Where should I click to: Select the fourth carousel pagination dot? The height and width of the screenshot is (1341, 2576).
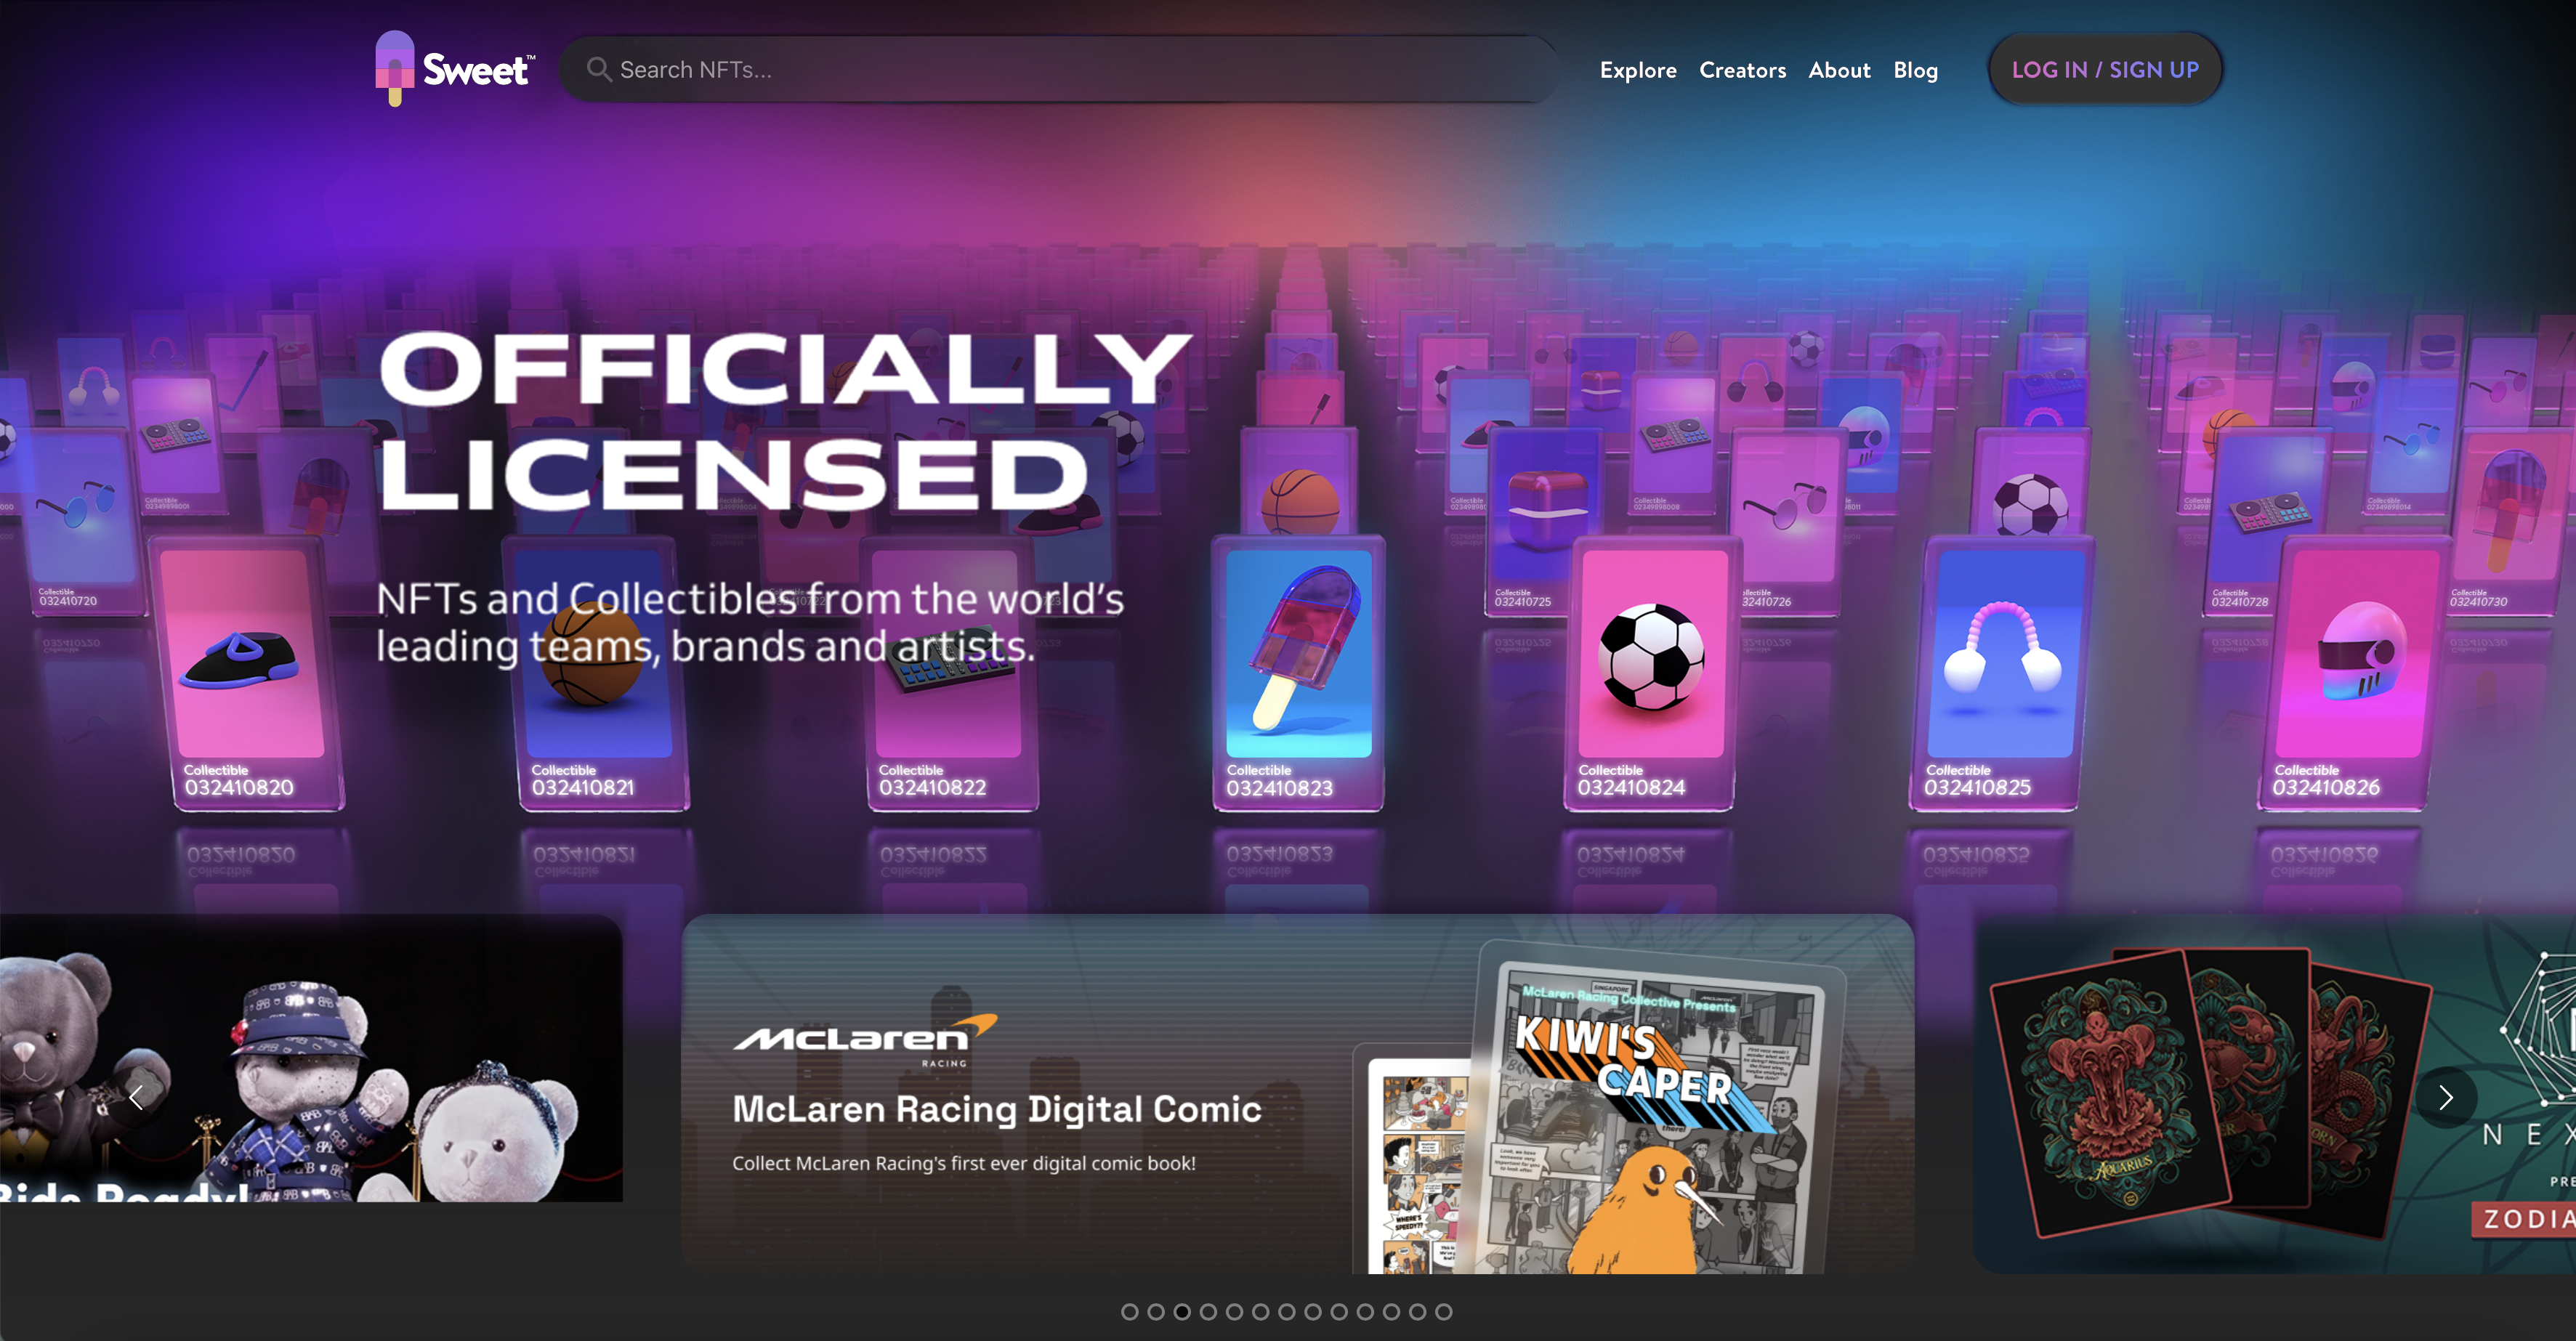1208,1311
